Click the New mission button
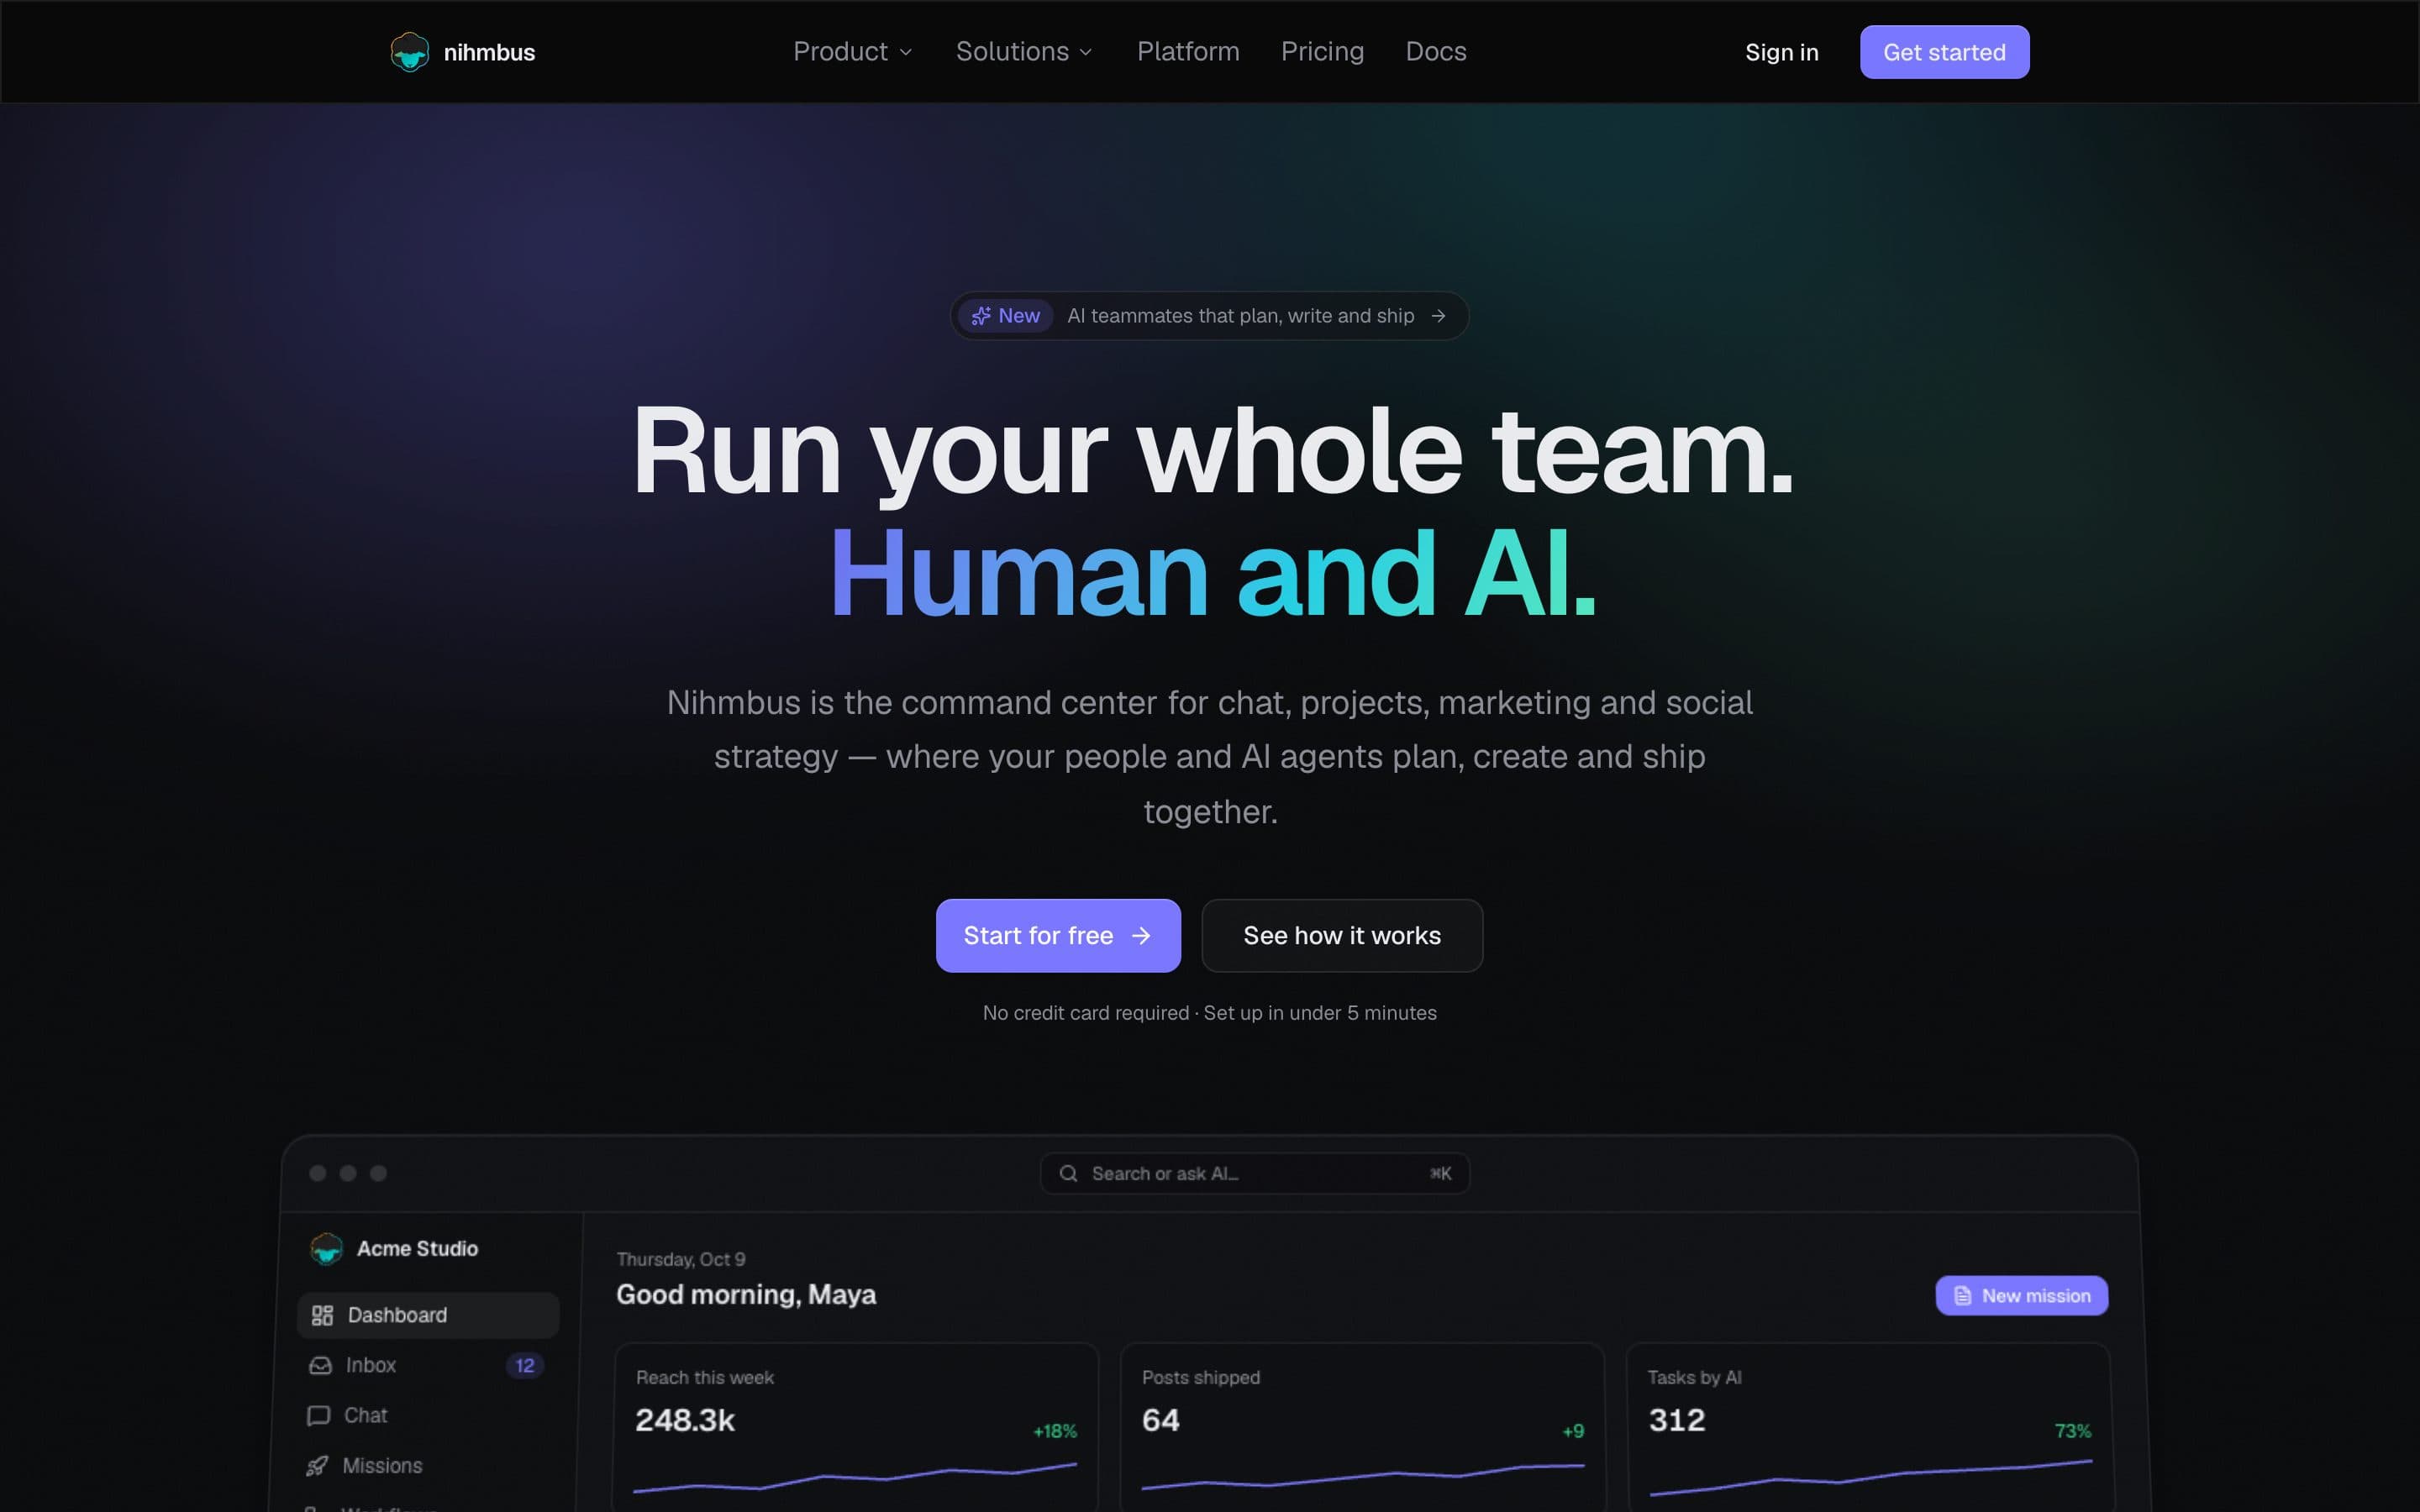2420x1512 pixels. pyautogui.click(x=2021, y=1295)
